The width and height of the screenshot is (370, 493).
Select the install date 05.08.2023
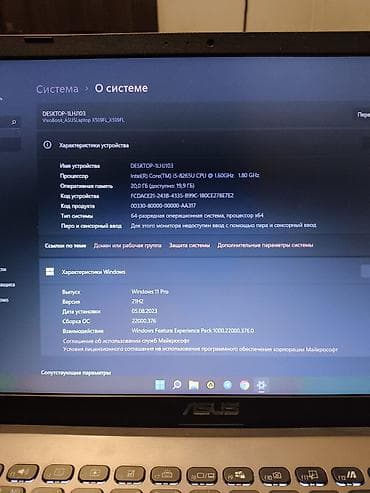pos(144,311)
